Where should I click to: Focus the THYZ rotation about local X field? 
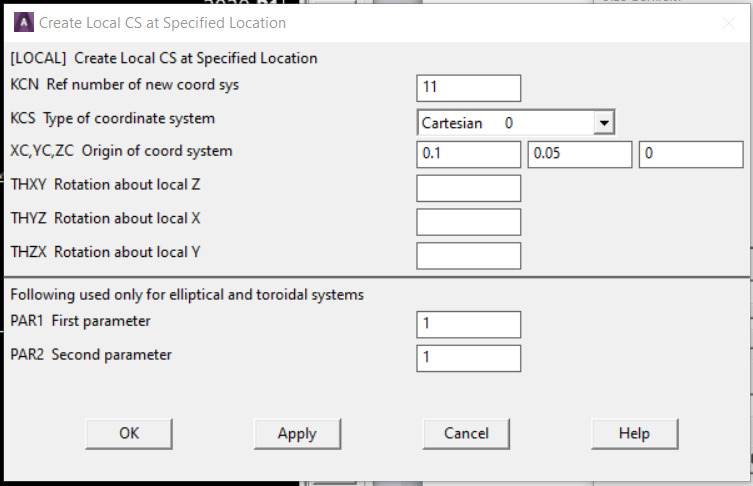[468, 222]
